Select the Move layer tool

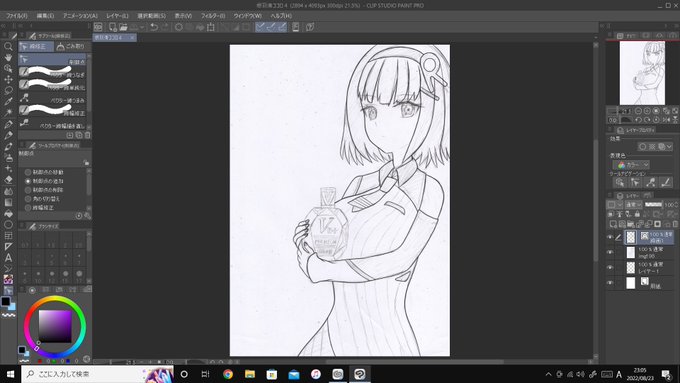tap(8, 79)
